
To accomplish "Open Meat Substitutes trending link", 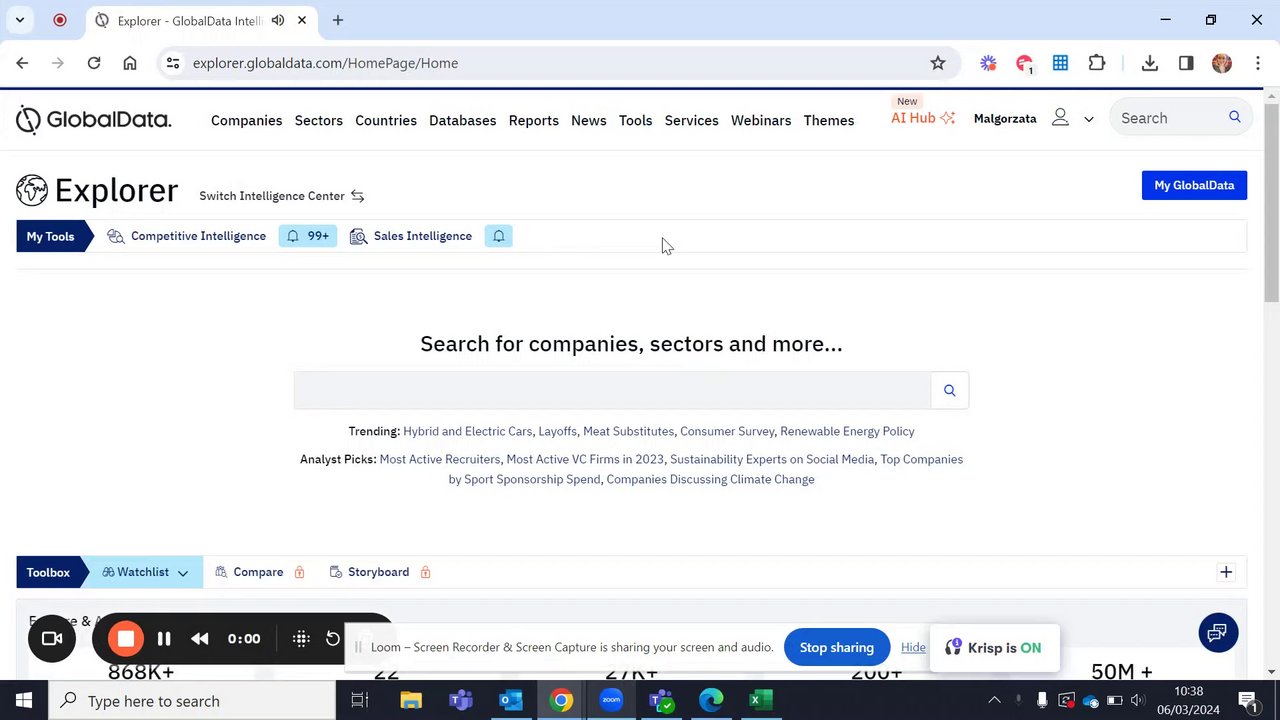I will [628, 431].
